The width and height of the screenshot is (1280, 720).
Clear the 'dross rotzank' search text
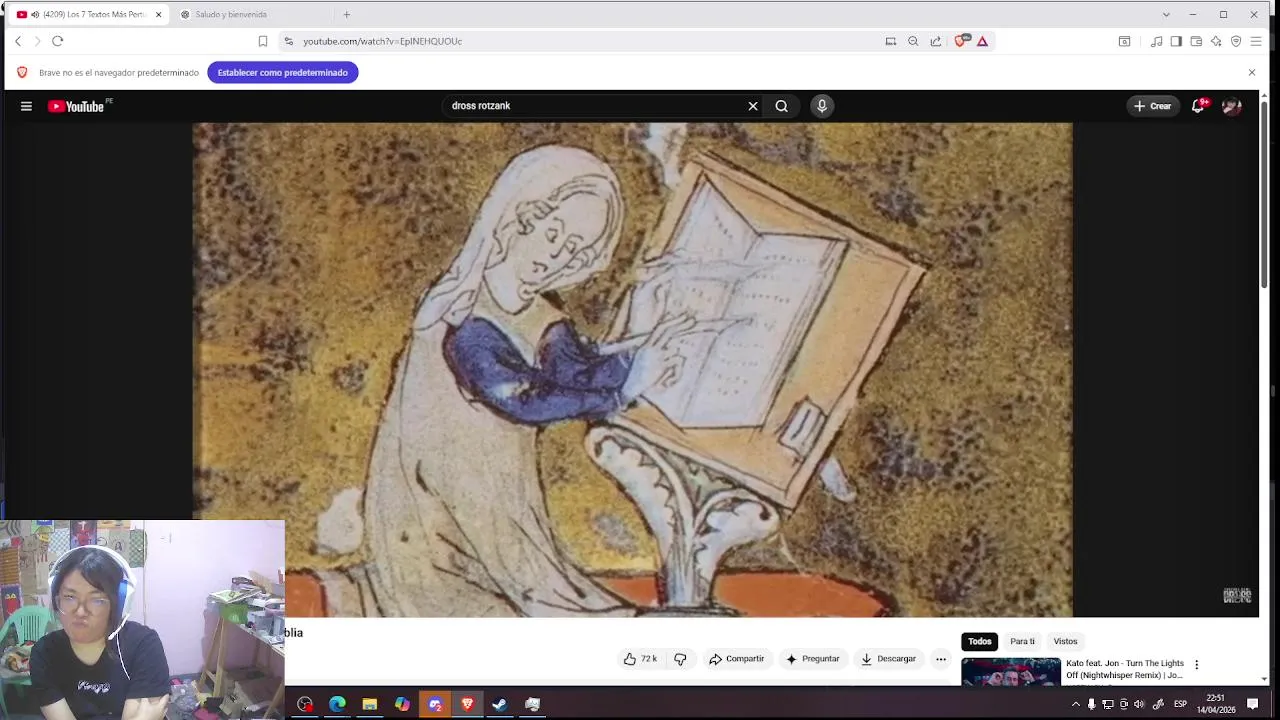[x=753, y=106]
